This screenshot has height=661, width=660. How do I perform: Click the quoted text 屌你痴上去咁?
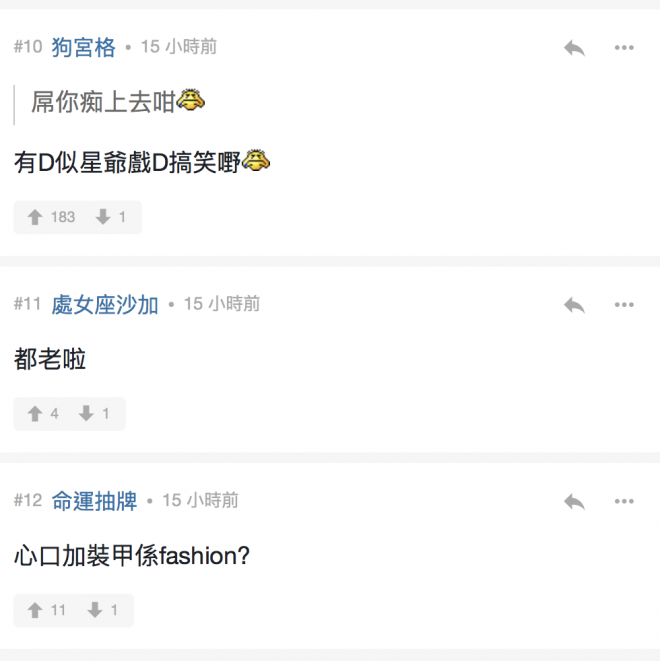(x=103, y=101)
